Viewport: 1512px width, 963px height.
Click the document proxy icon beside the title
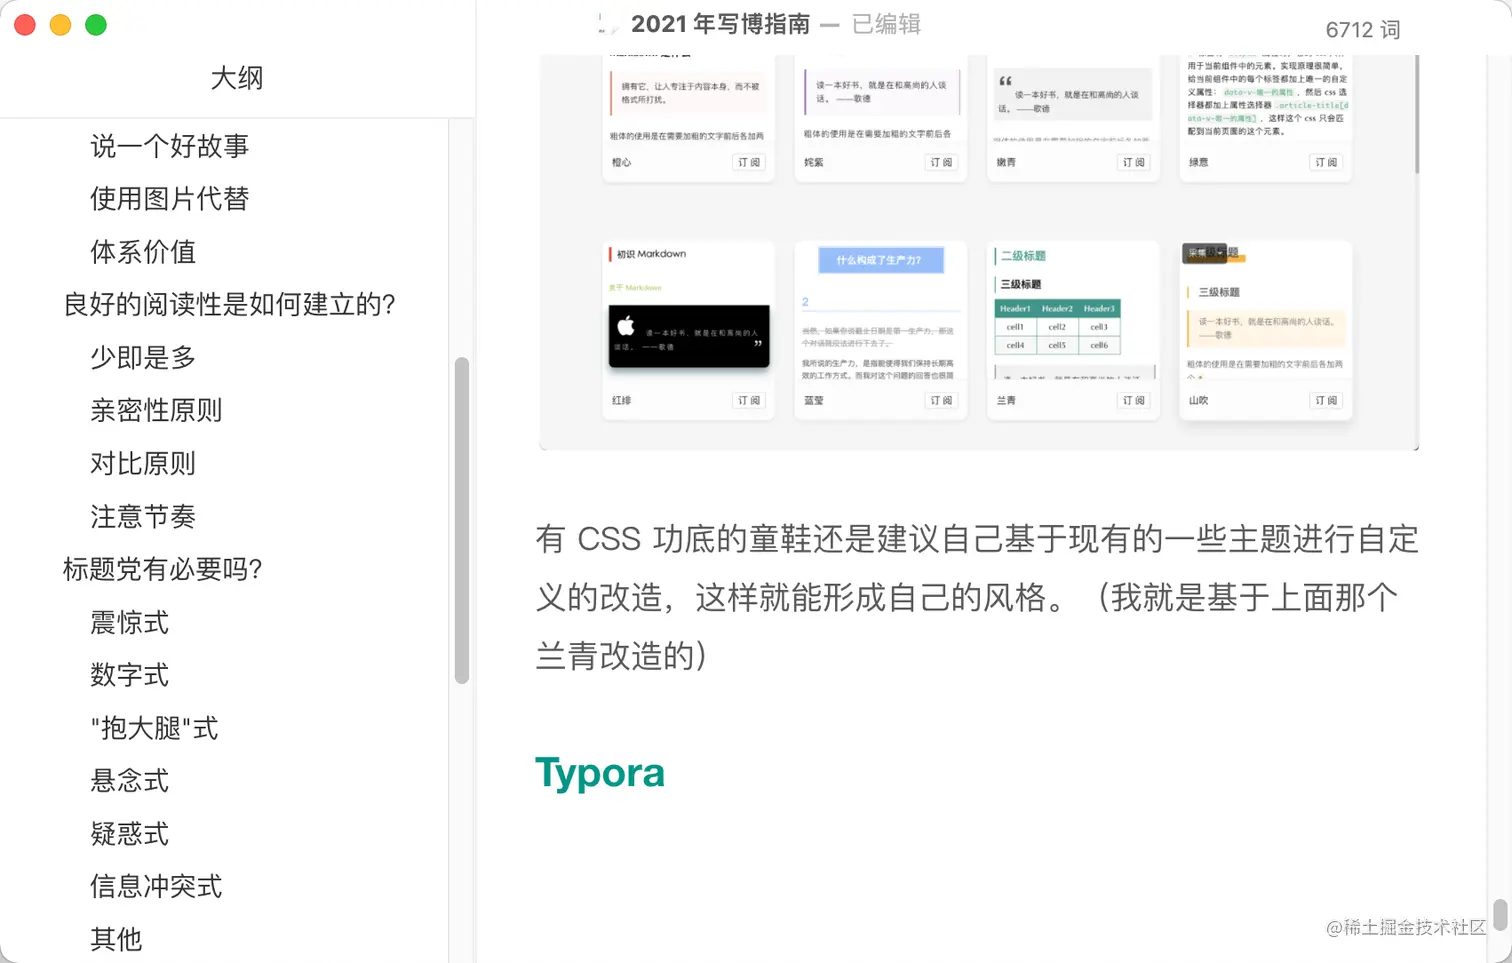tap(608, 24)
